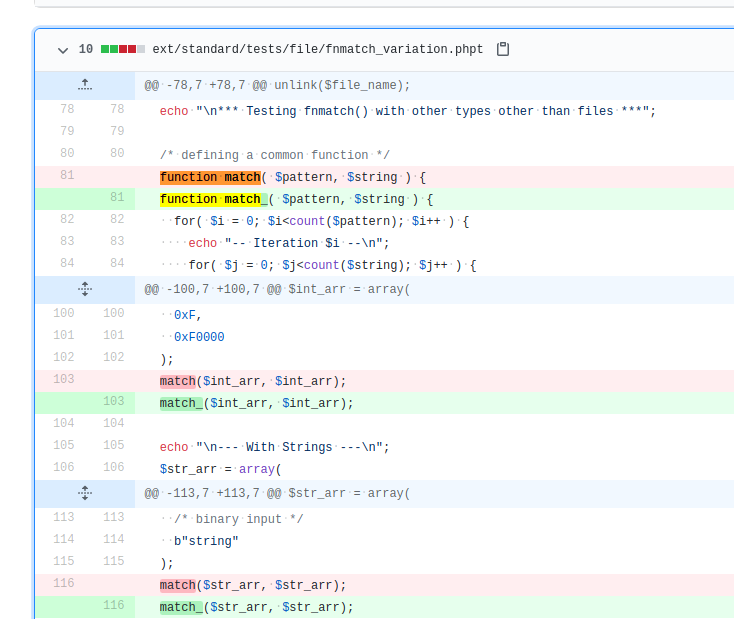Click the hunk header for unlink($file_name)
The image size is (734, 619).
pos(277,85)
